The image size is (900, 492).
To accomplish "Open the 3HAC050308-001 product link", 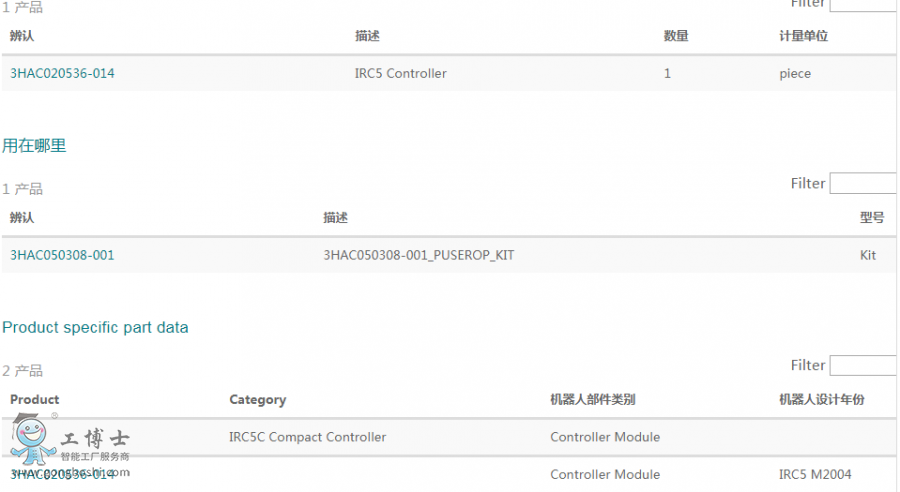I will [62, 255].
